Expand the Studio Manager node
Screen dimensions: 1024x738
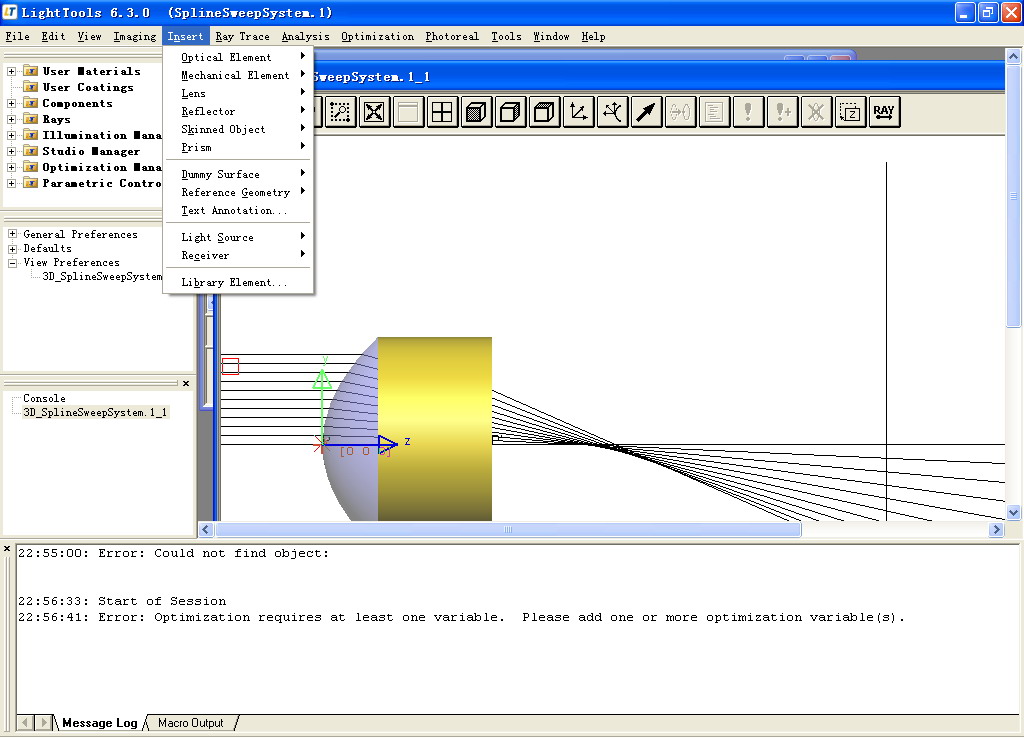click(x=12, y=151)
